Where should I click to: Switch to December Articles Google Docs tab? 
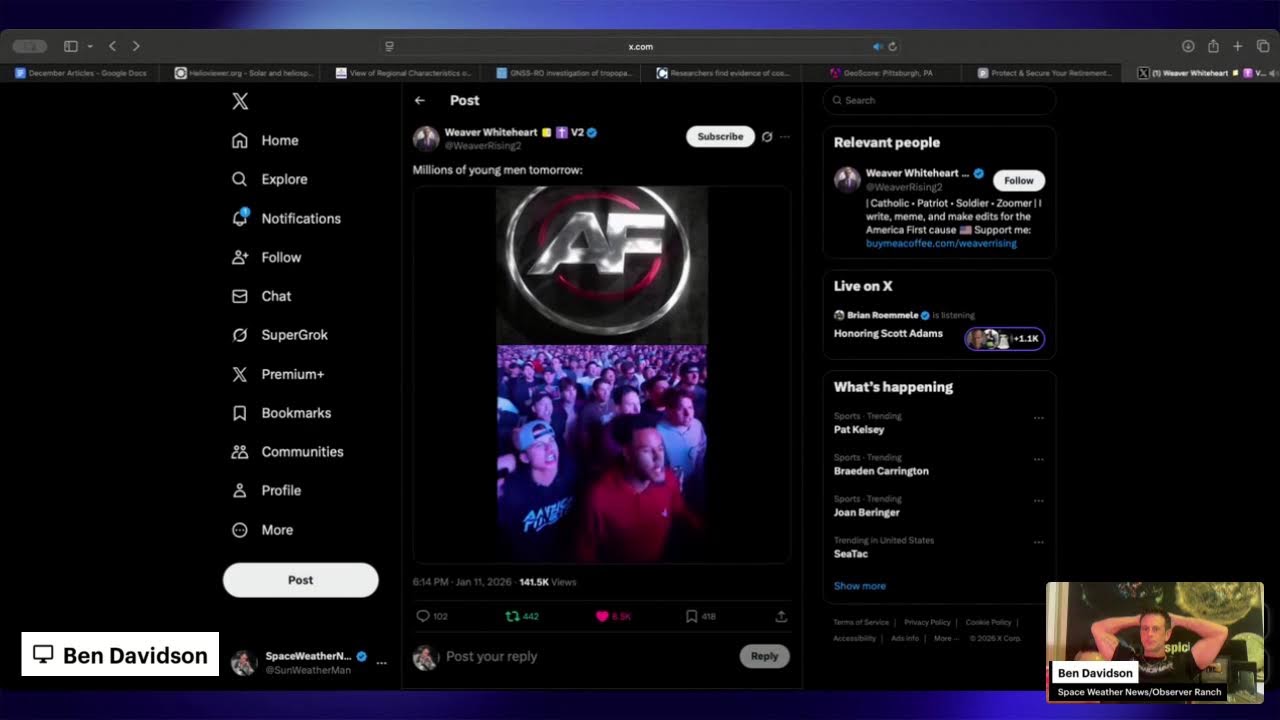(x=81, y=73)
